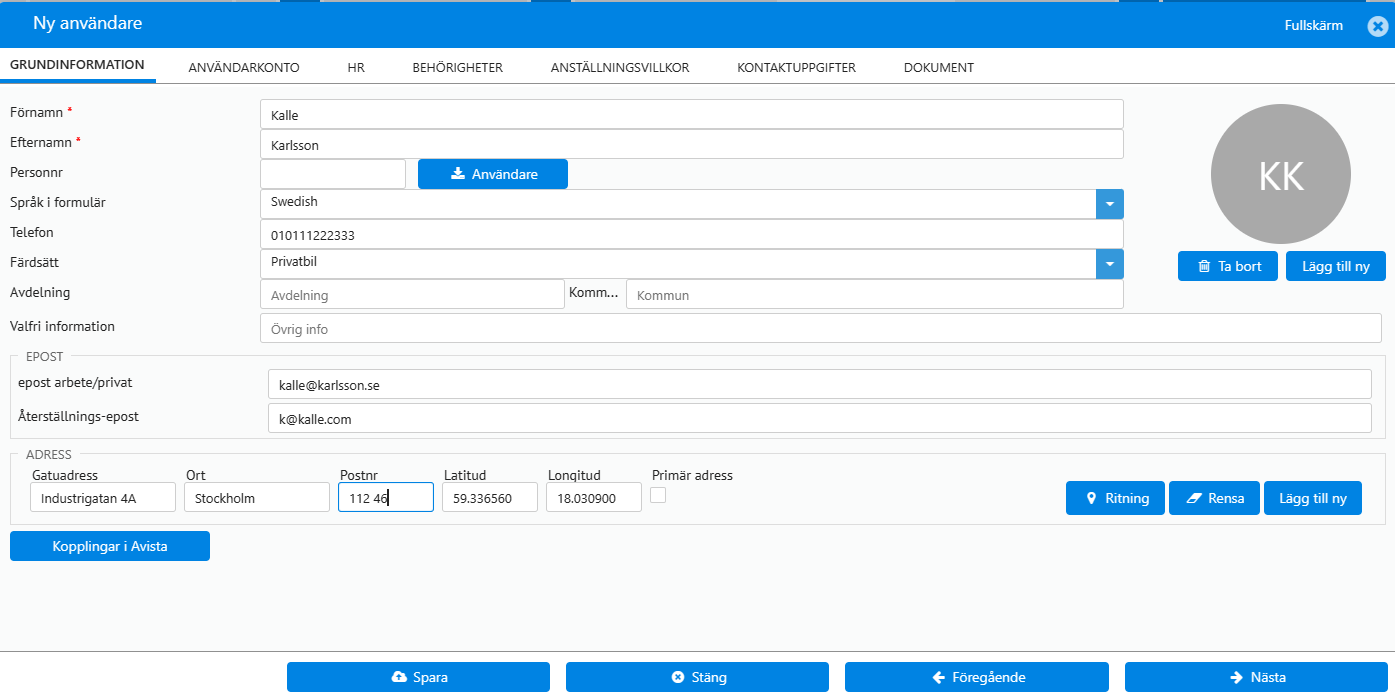This screenshot has width=1395, height=699.
Task: Open the HR tab
Action: pos(356,67)
